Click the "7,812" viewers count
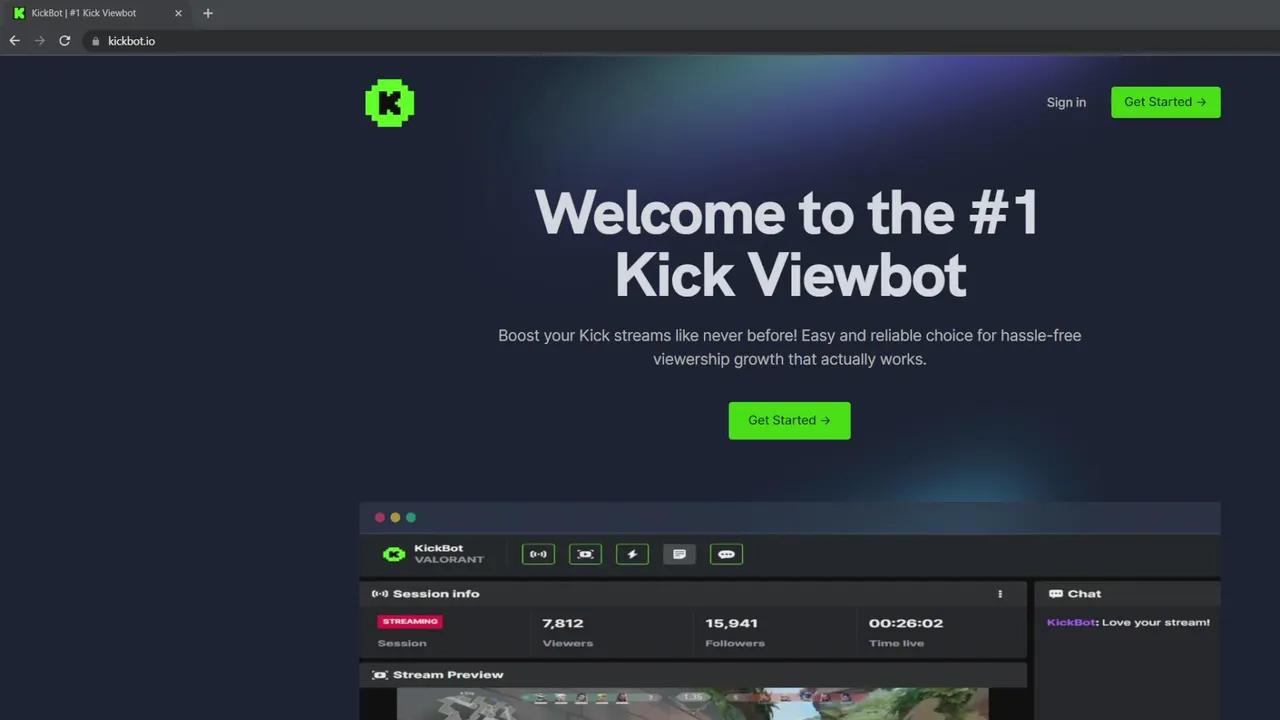Image resolution: width=1280 pixels, height=720 pixels. tap(563, 623)
